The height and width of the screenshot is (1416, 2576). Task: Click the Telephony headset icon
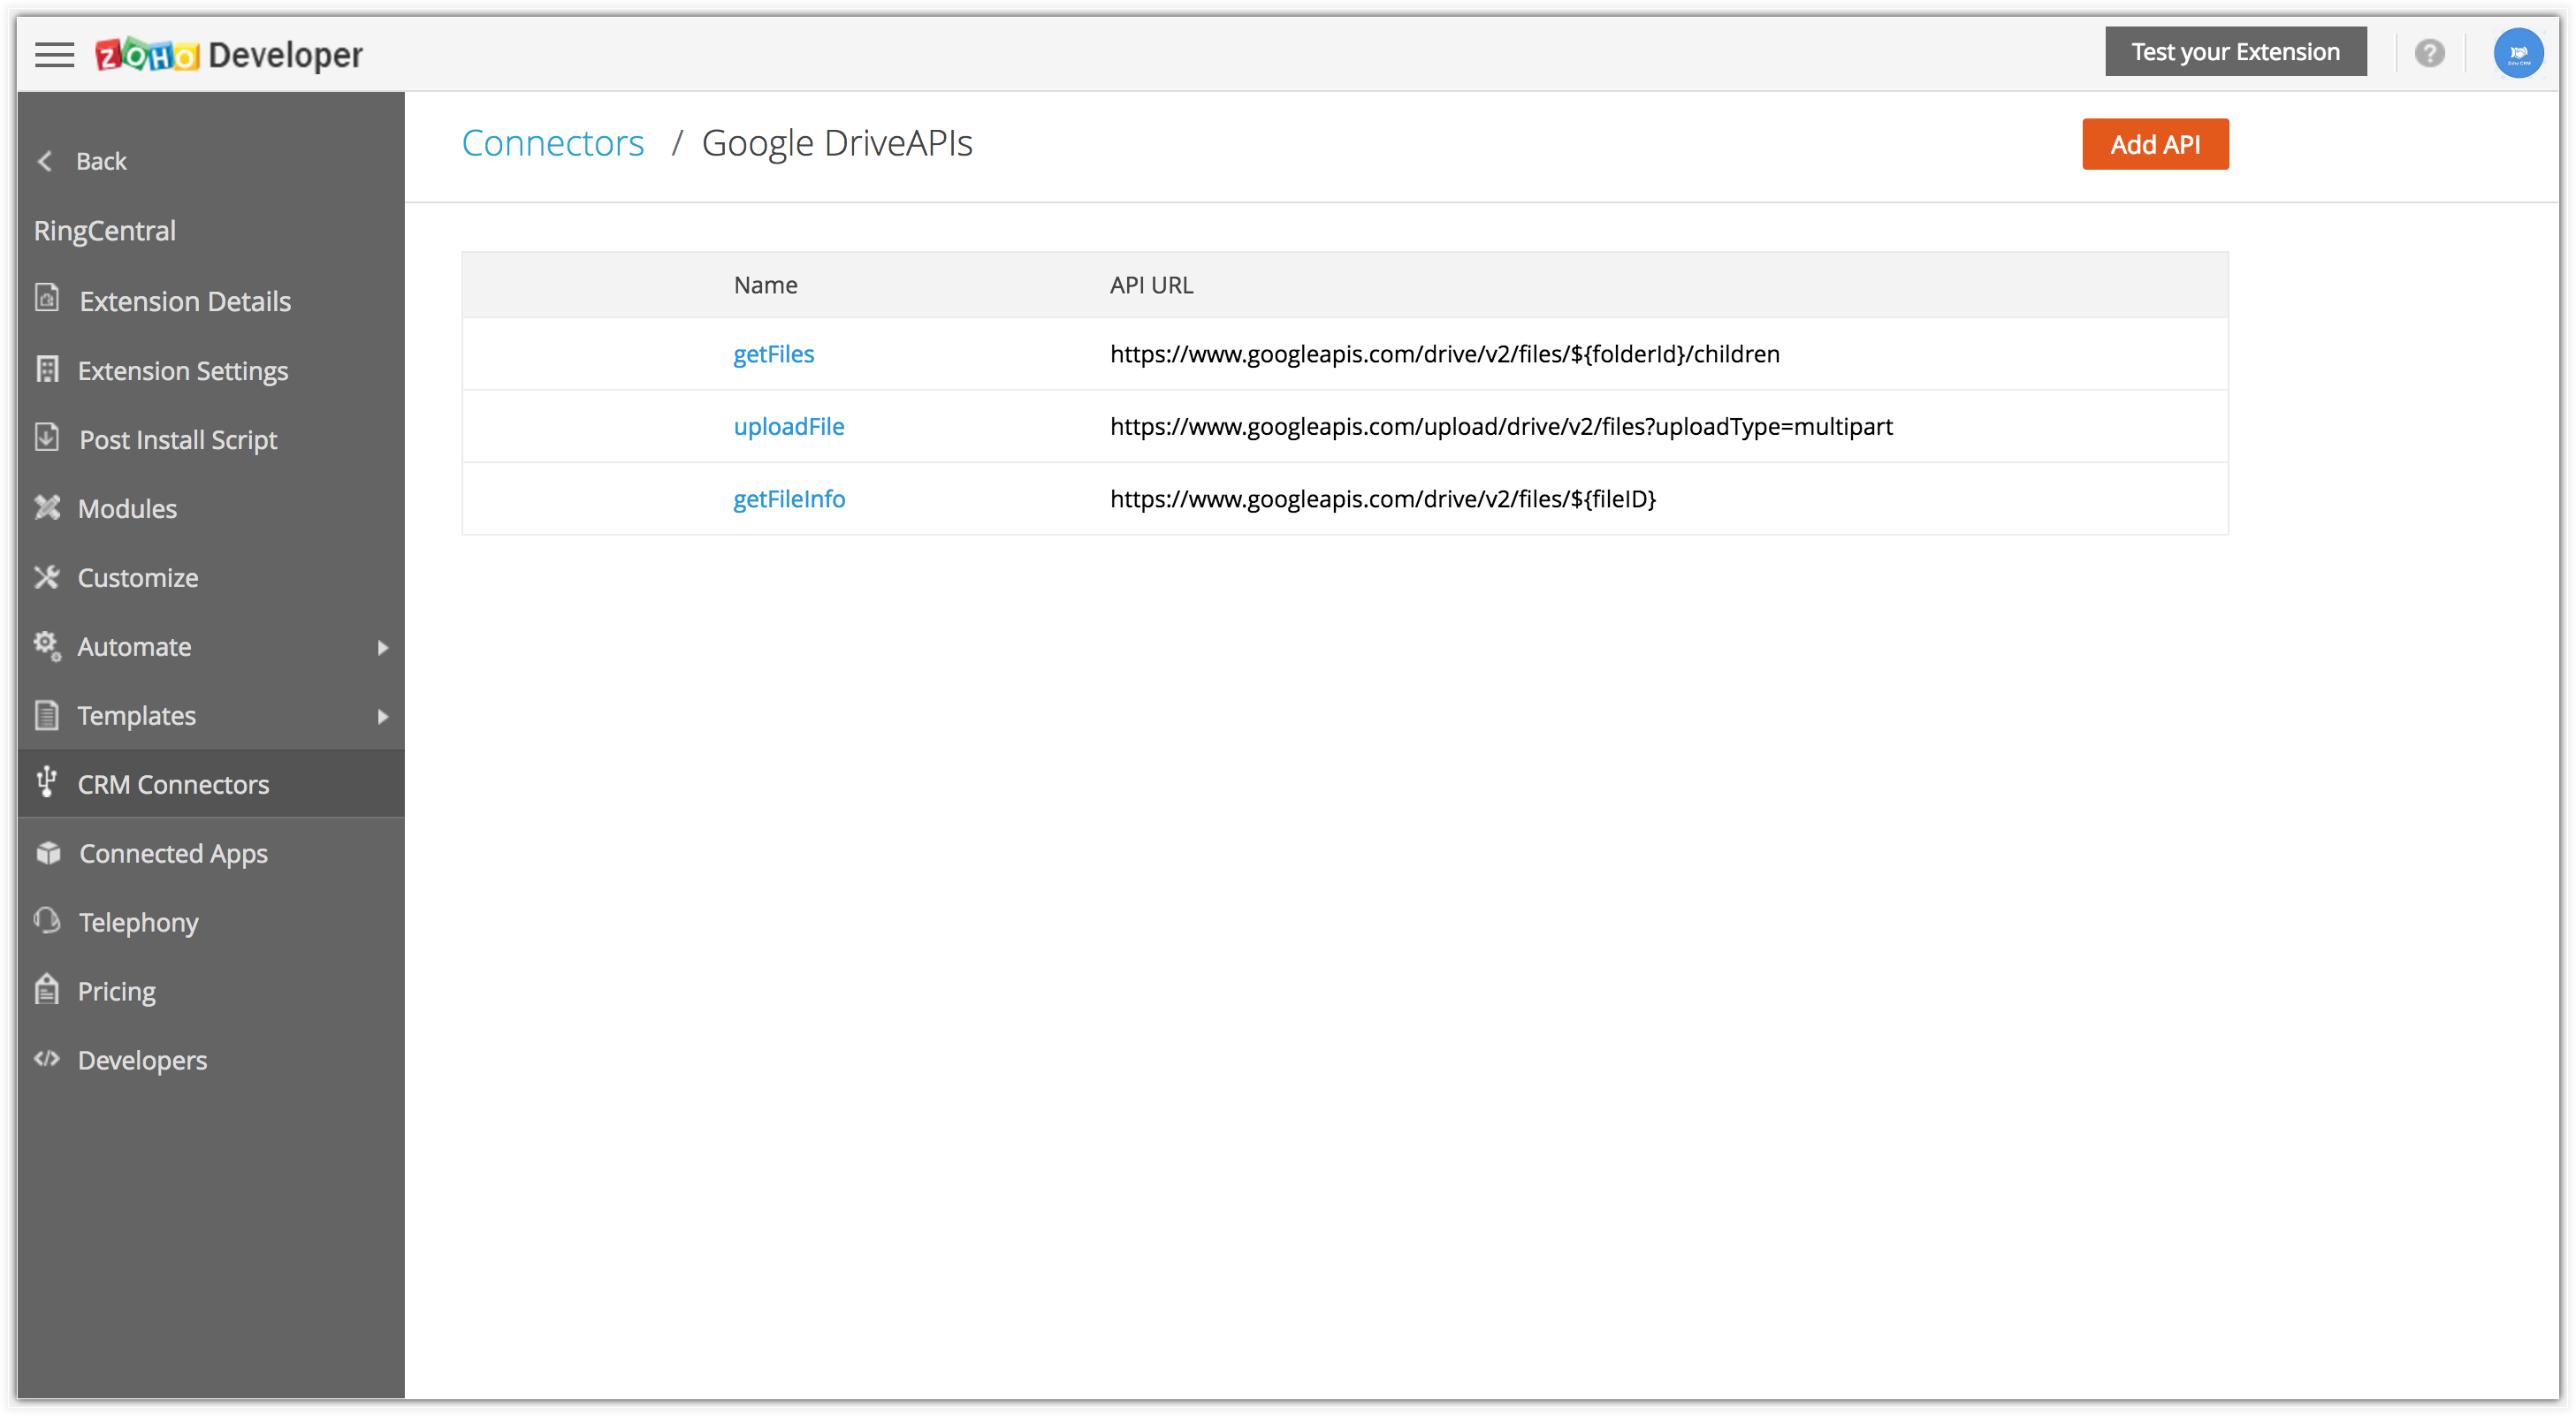pos(47,920)
